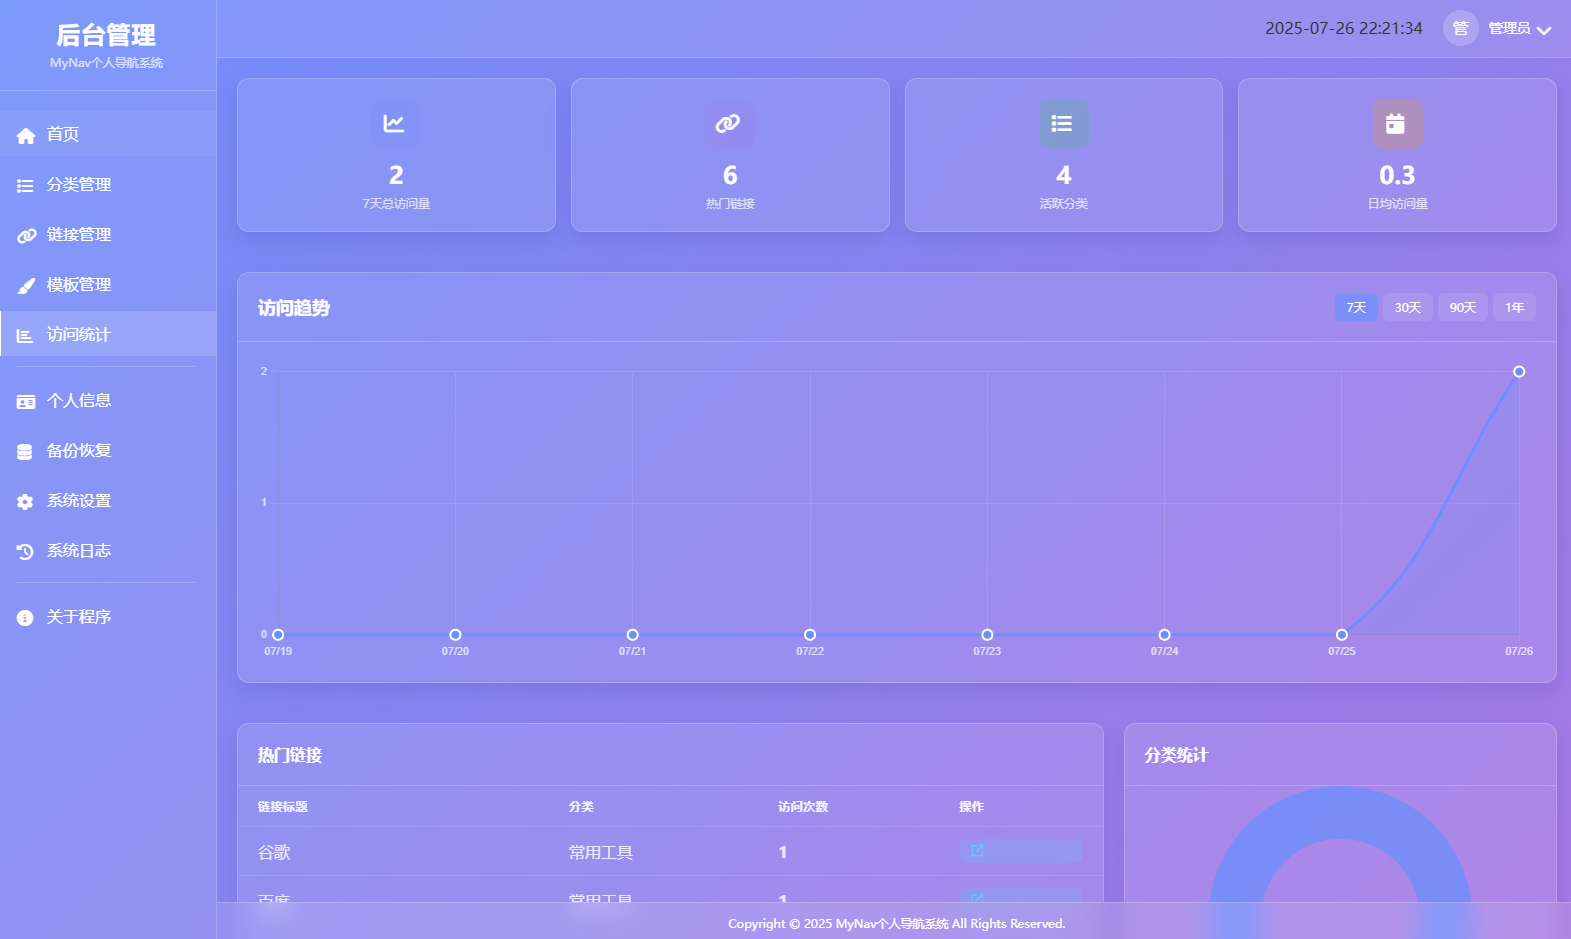
Task: Switch trend range to 7天
Action: tap(1355, 307)
